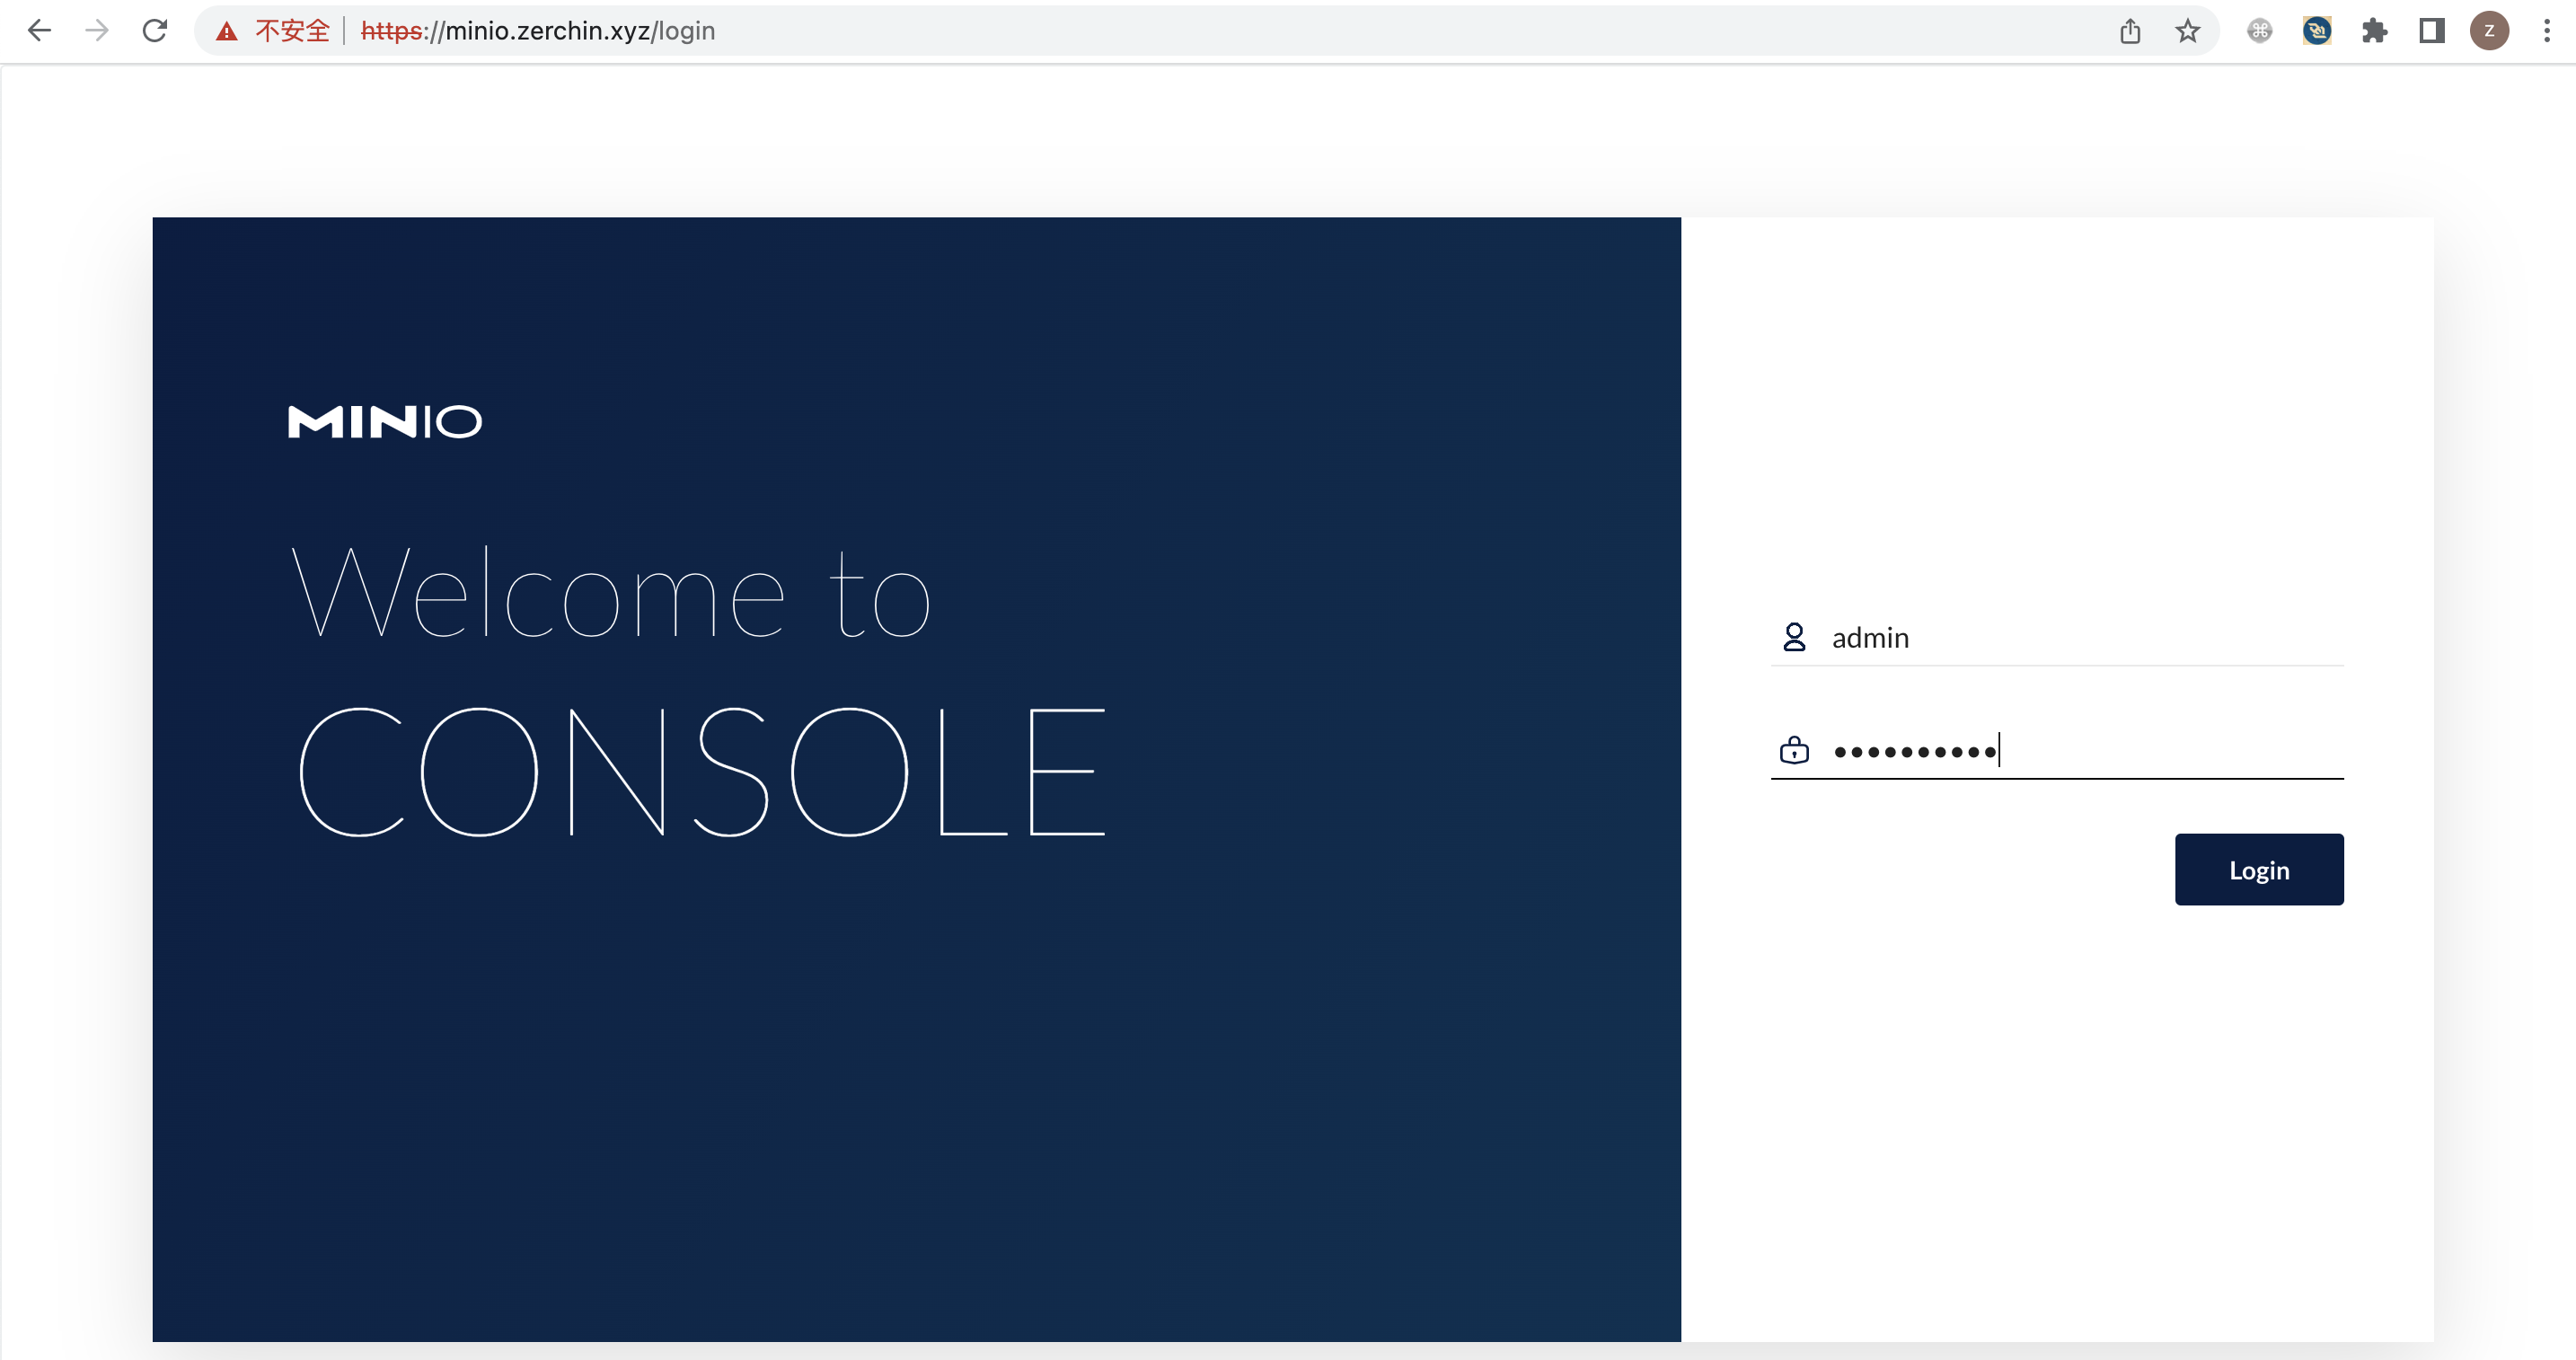The height and width of the screenshot is (1360, 2576).
Task: Click the red not-secure warning icon
Action: [227, 31]
